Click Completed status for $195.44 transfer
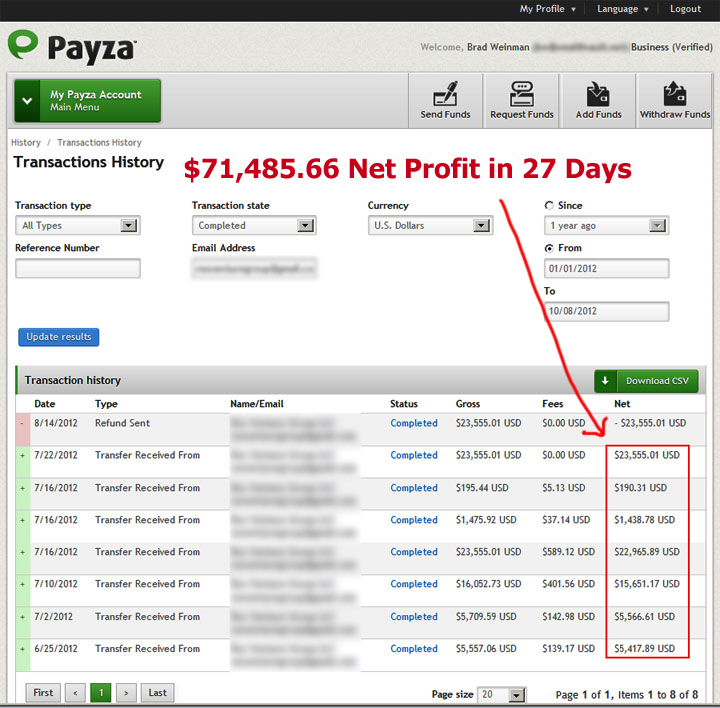The height and width of the screenshot is (708, 720). tap(414, 488)
